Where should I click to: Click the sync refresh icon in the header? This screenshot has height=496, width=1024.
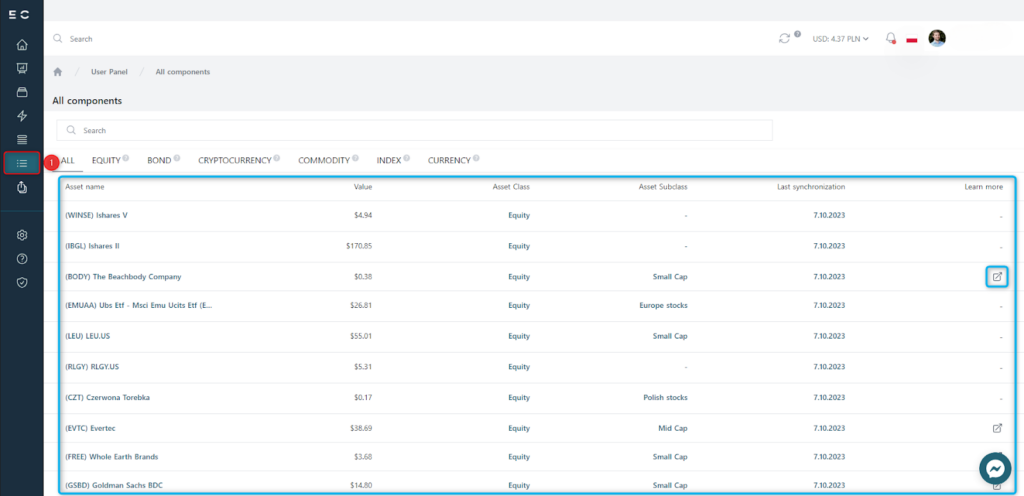[x=784, y=38]
